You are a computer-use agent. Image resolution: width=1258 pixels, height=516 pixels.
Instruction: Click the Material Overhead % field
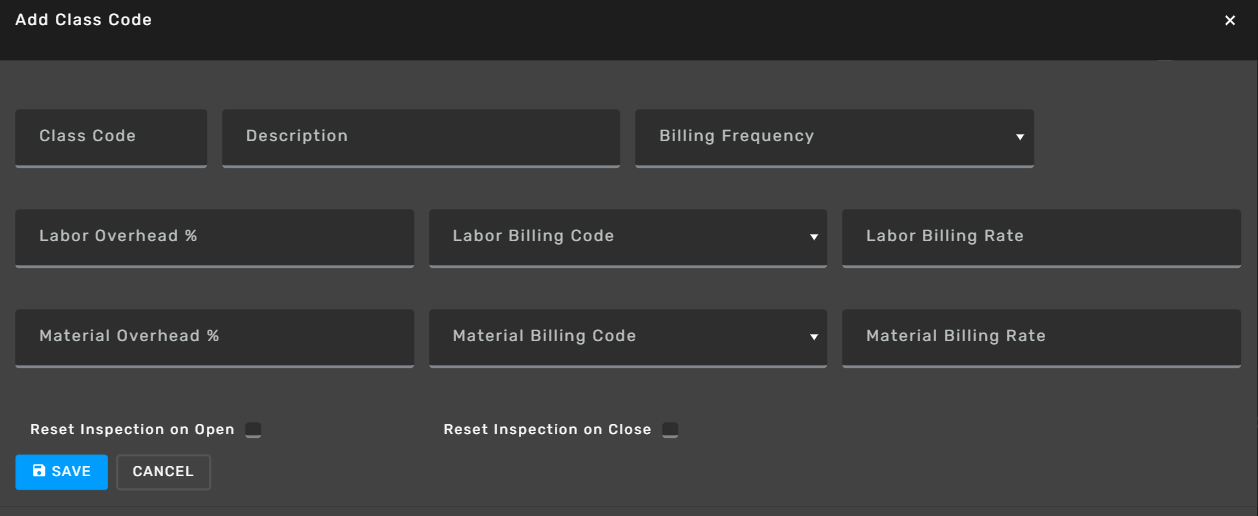coord(214,338)
